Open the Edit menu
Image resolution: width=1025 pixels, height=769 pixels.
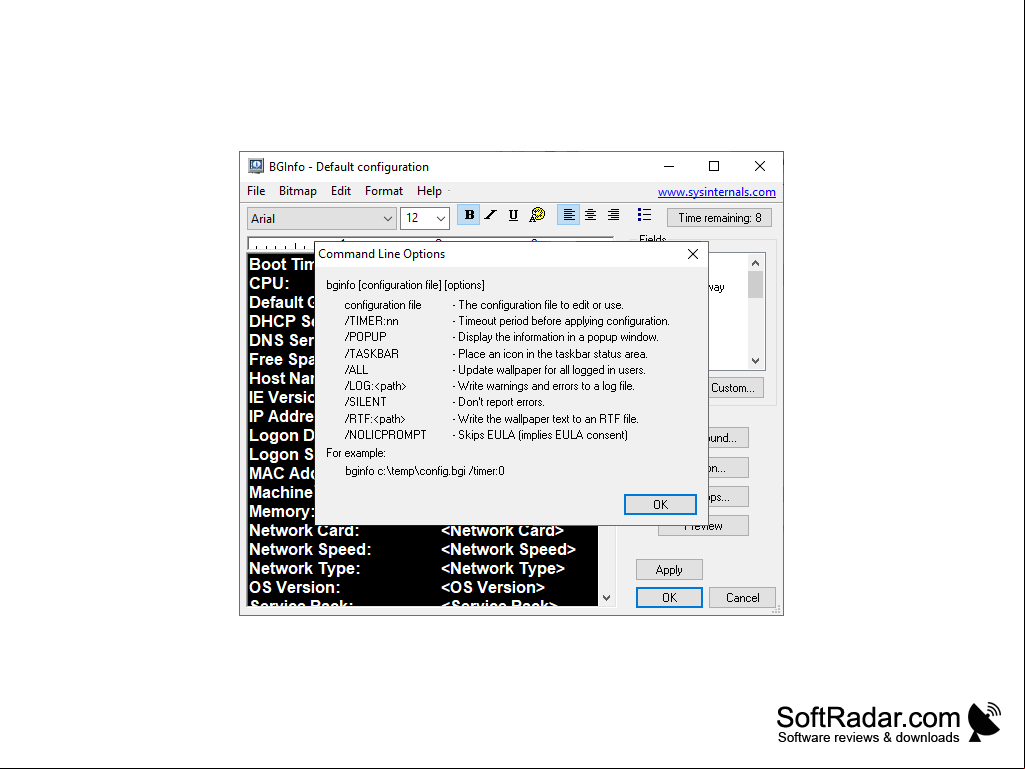341,191
